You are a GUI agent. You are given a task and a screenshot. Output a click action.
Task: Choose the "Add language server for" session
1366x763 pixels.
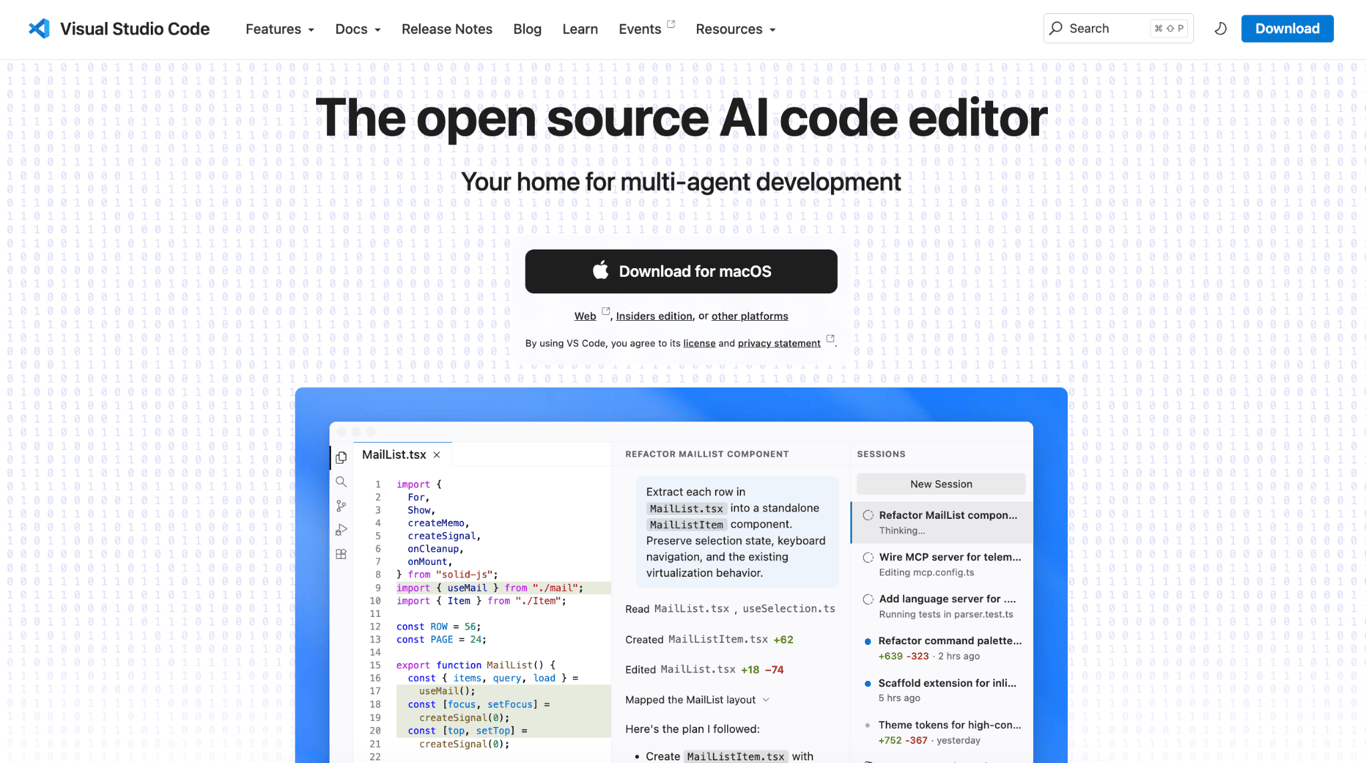[x=942, y=606]
